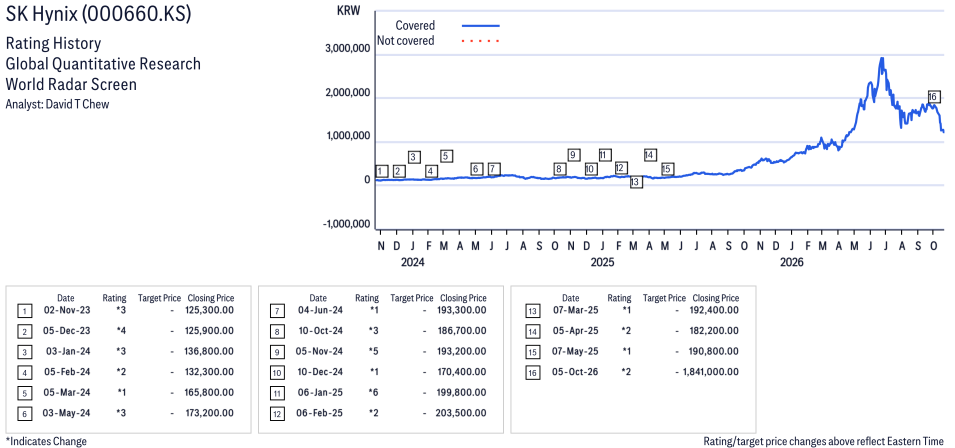The height and width of the screenshot is (448, 955).
Task: Click the closing price 182,200.00
Action: click(x=714, y=331)
